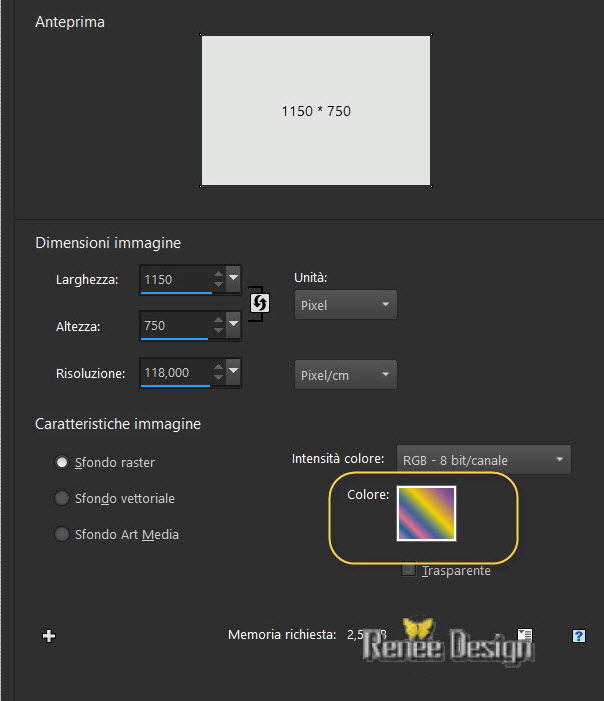Image resolution: width=604 pixels, height=701 pixels.
Task: Open the Unità Pixel dropdown
Action: pos(346,305)
